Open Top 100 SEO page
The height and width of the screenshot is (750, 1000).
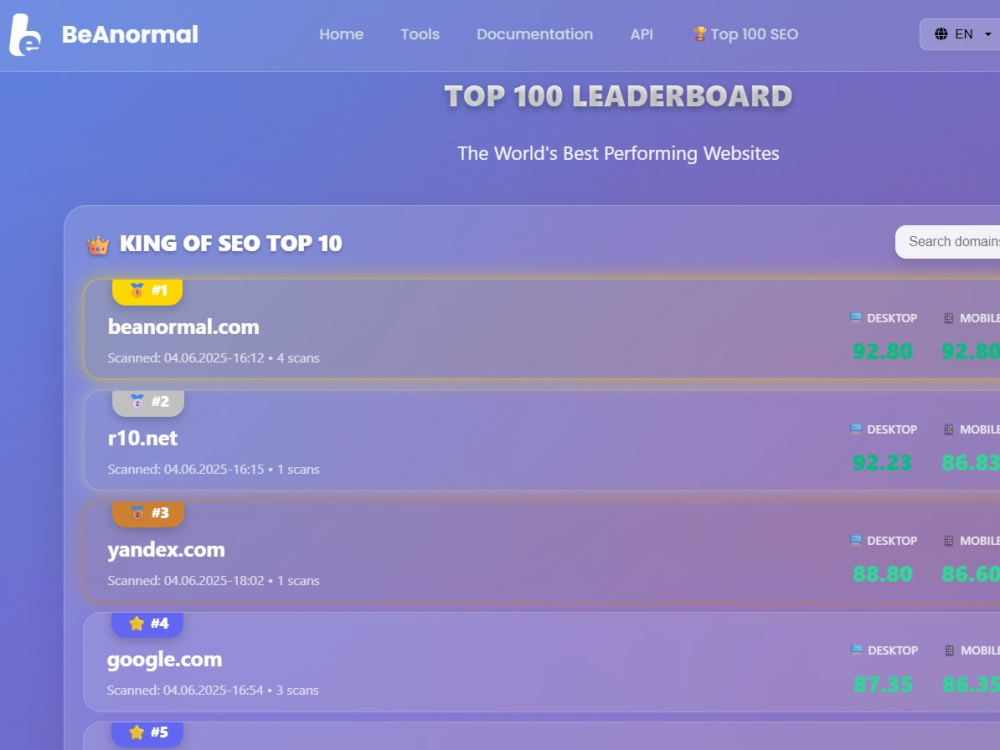(x=746, y=34)
